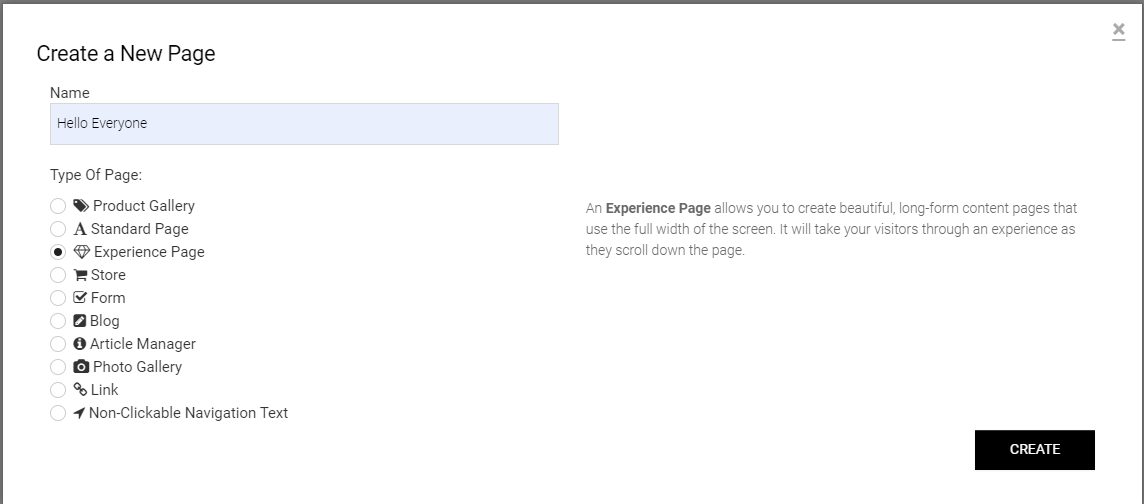The height and width of the screenshot is (504, 1144).
Task: Select the Product Gallery radio button
Action: click(58, 207)
